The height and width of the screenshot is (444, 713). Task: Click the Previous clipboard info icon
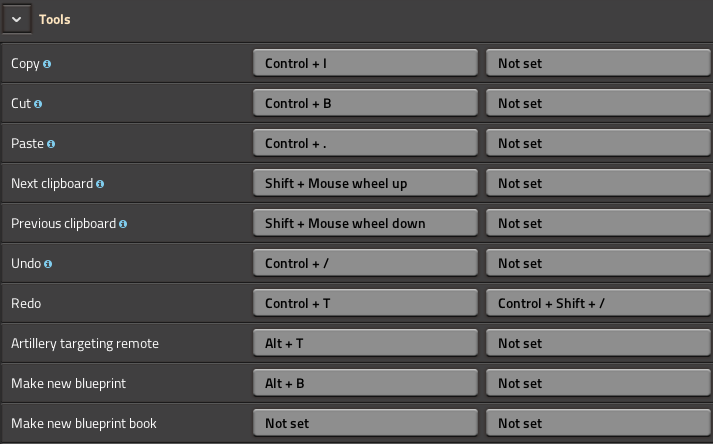123,224
